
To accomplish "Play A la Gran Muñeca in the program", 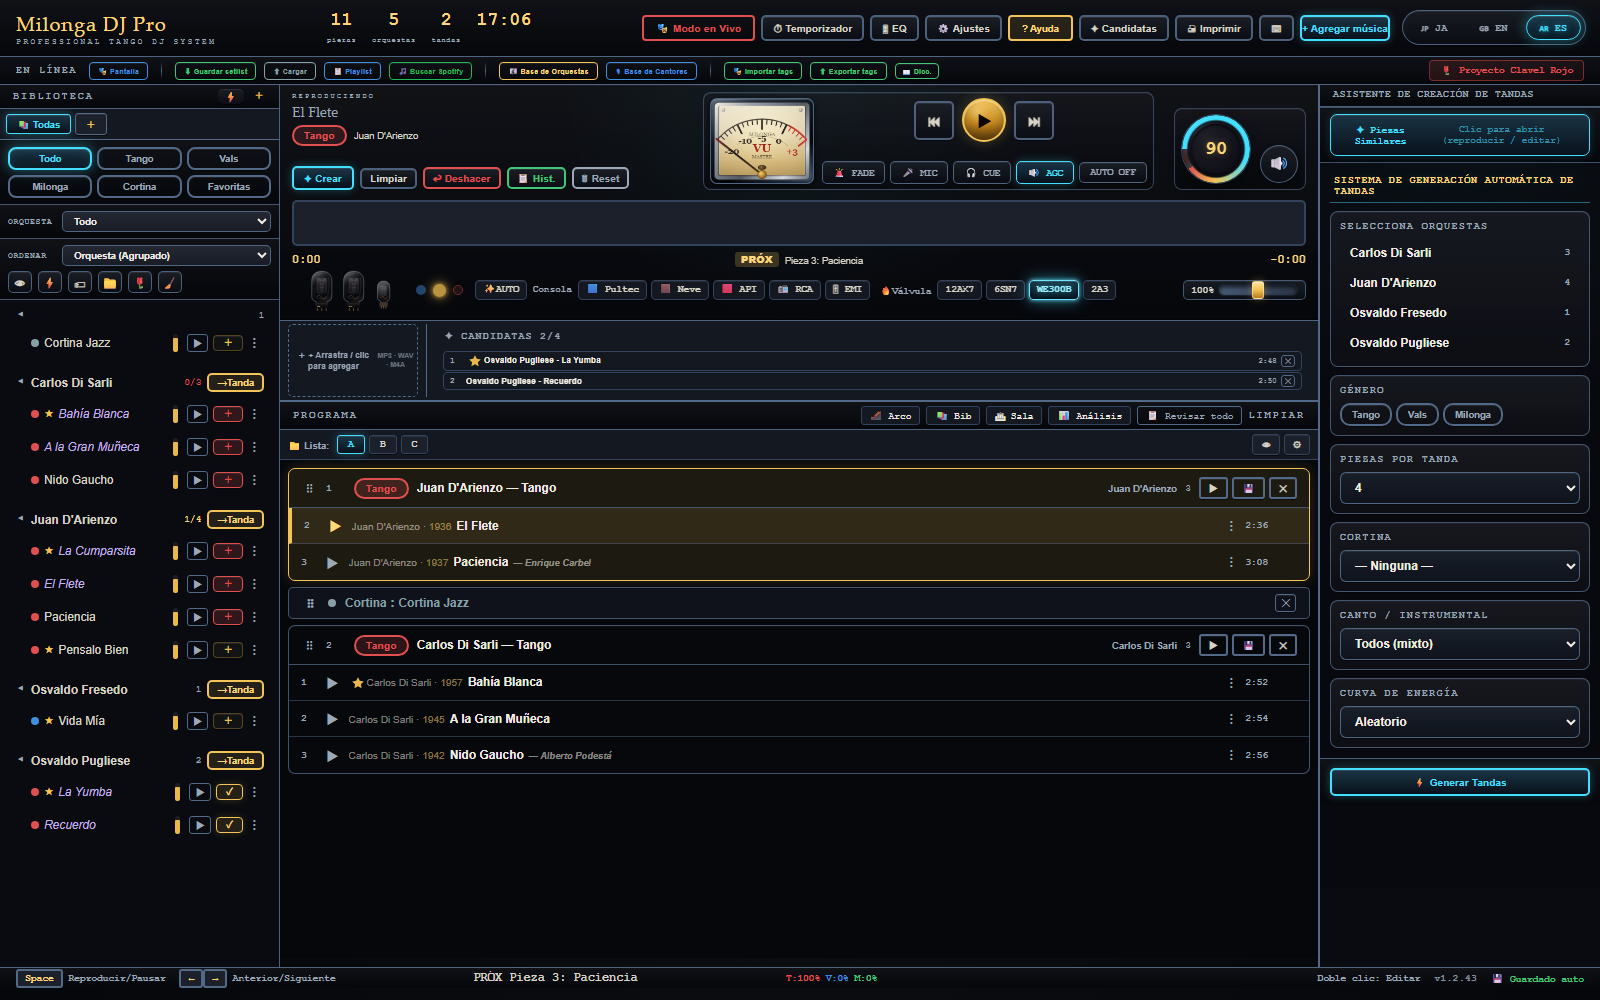I will point(332,719).
